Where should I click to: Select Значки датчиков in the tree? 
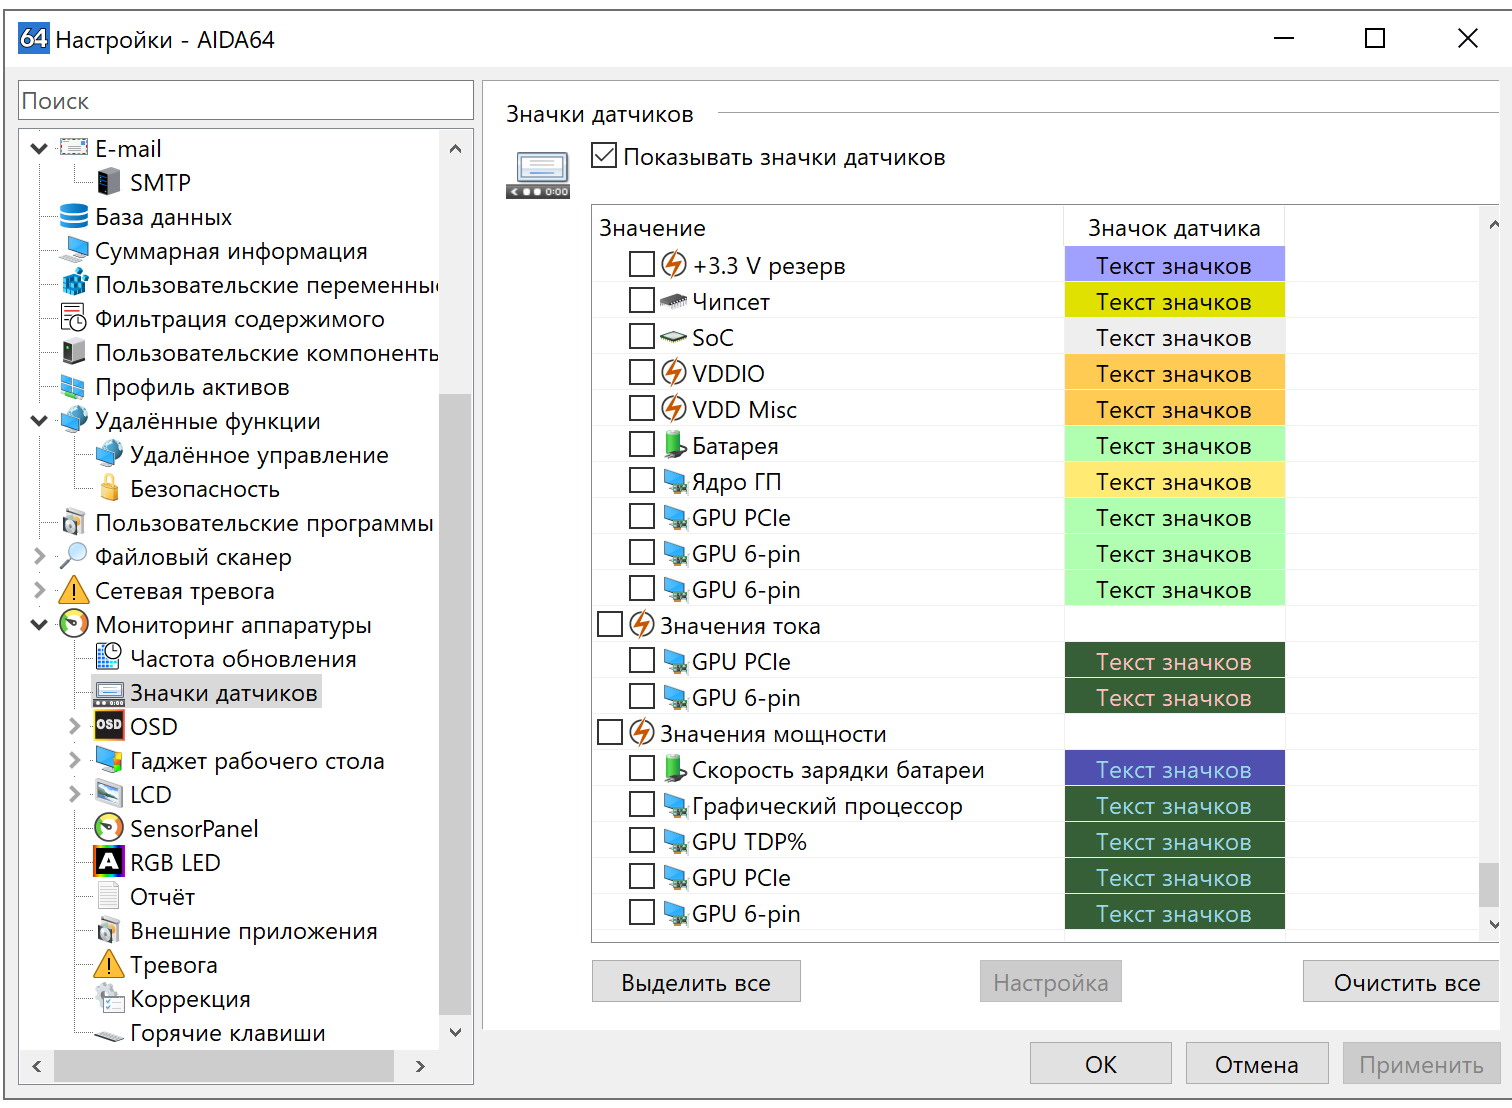[x=224, y=692]
